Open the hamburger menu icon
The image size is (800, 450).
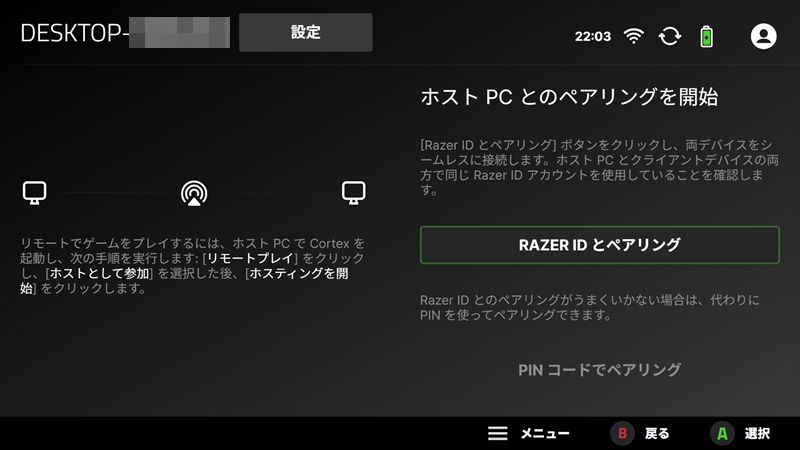[x=498, y=433]
